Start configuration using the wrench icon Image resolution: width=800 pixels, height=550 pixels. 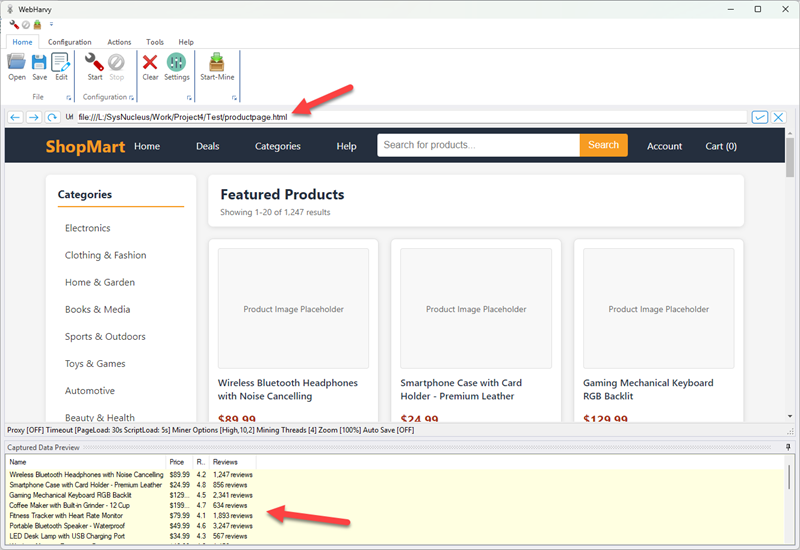[94, 65]
